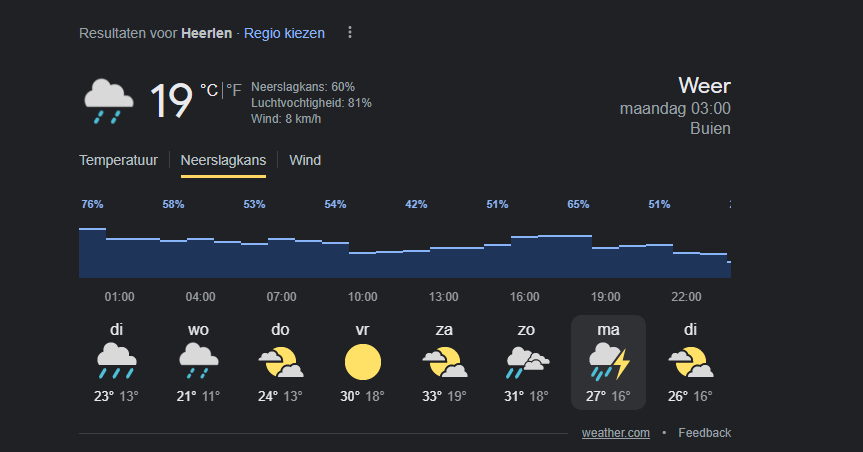Click the 19:00 precipitation bar
Viewport: 863px width, 452px height.
point(606,262)
